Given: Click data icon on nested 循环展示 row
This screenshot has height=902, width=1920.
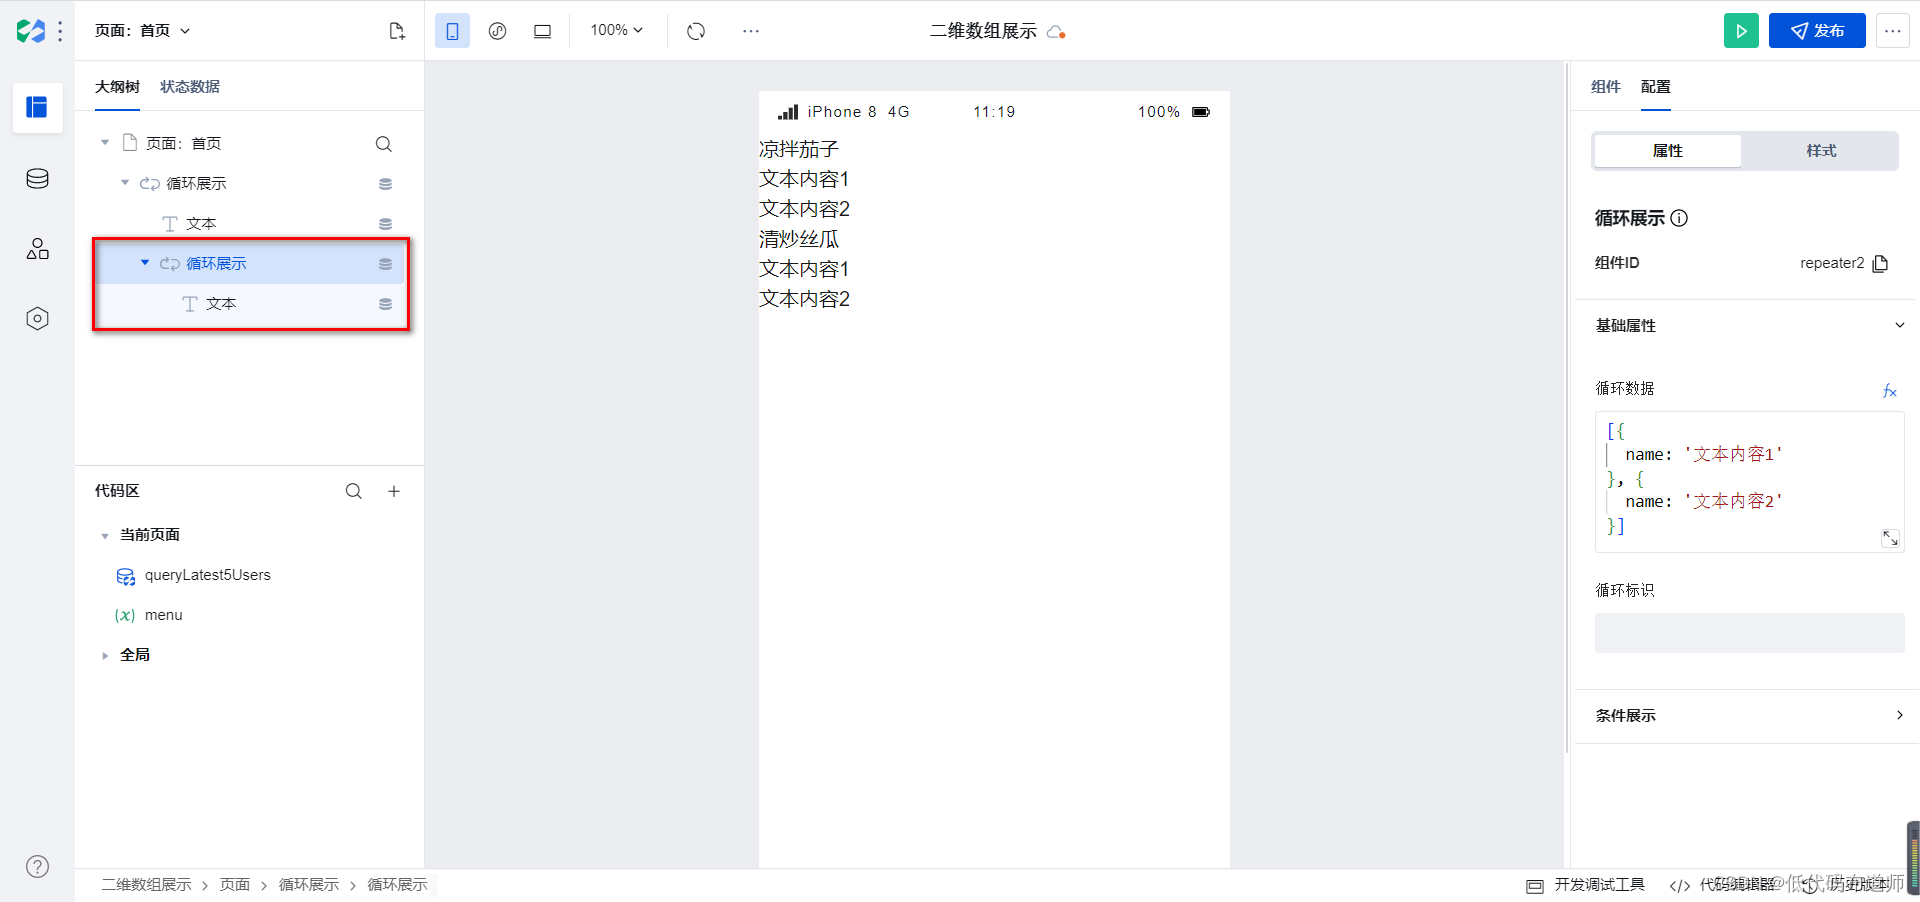Looking at the screenshot, I should click(385, 264).
